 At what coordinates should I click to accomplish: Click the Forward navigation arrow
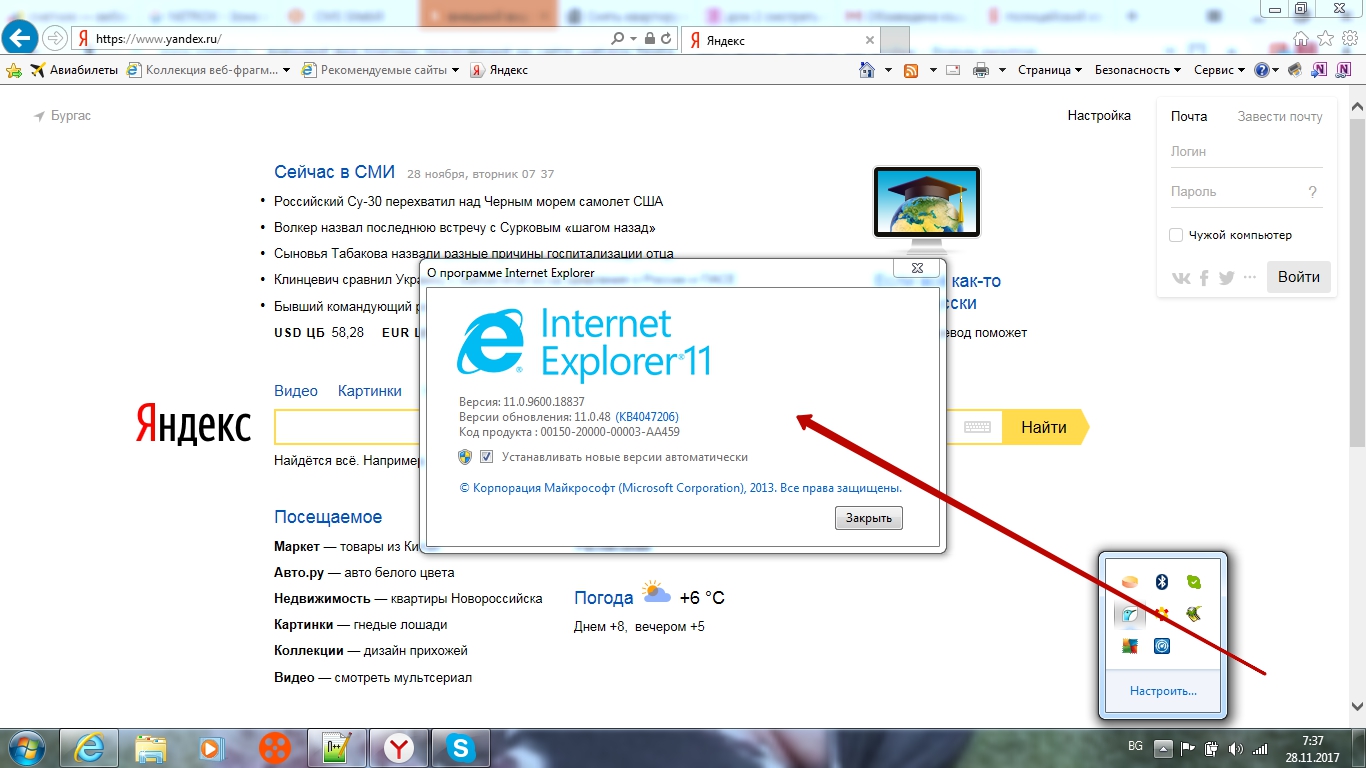[x=55, y=38]
